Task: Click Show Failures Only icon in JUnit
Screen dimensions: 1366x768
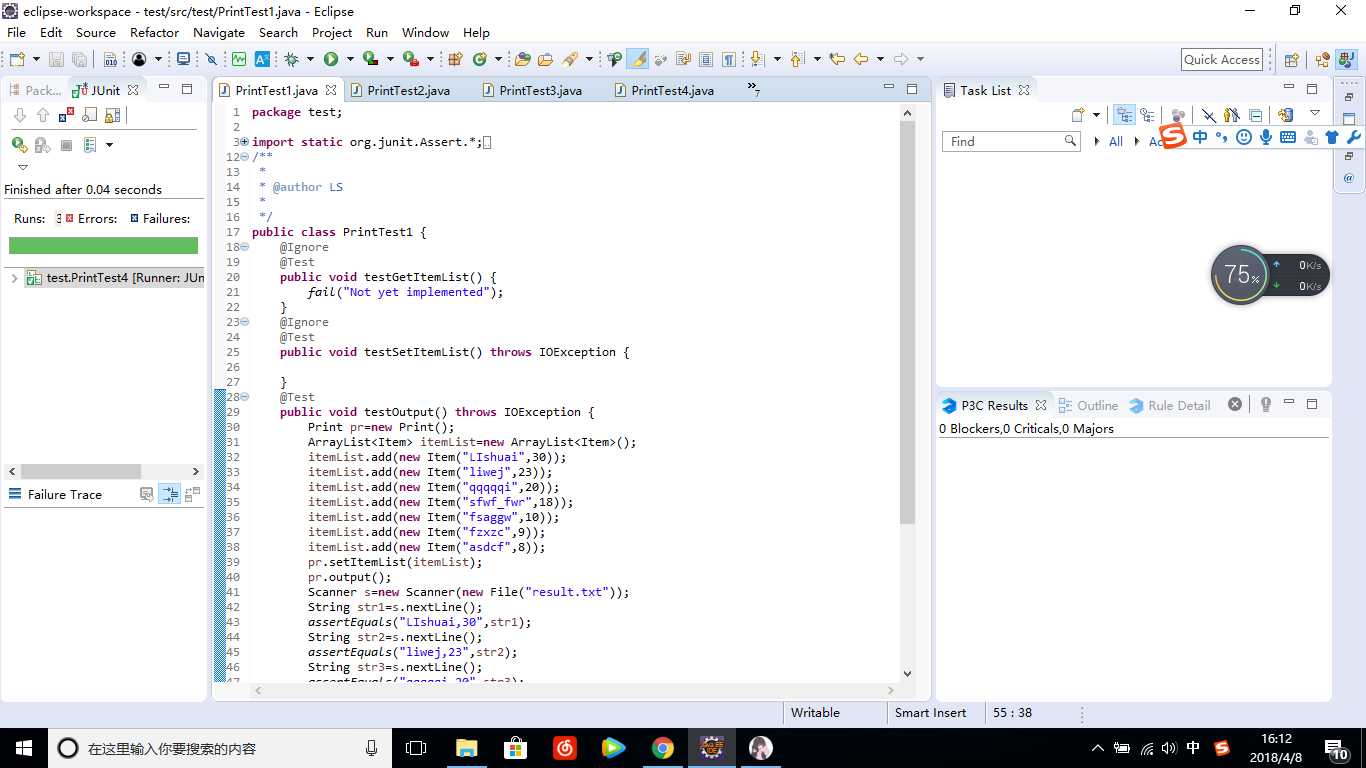Action: (x=66, y=116)
